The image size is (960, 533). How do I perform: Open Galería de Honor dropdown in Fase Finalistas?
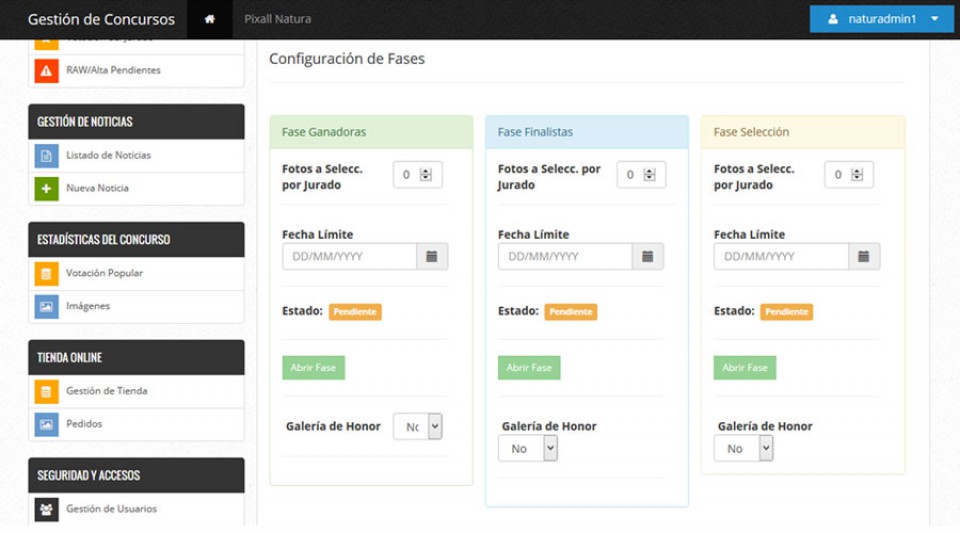(528, 449)
